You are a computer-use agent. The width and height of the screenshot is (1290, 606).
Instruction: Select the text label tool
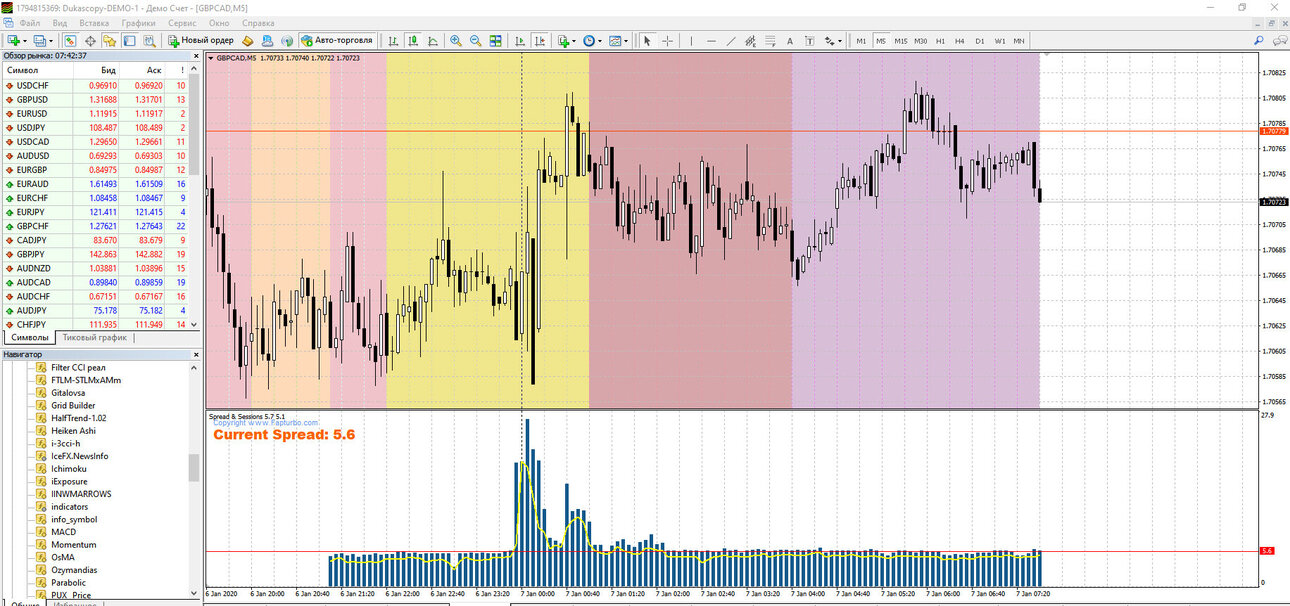point(809,41)
